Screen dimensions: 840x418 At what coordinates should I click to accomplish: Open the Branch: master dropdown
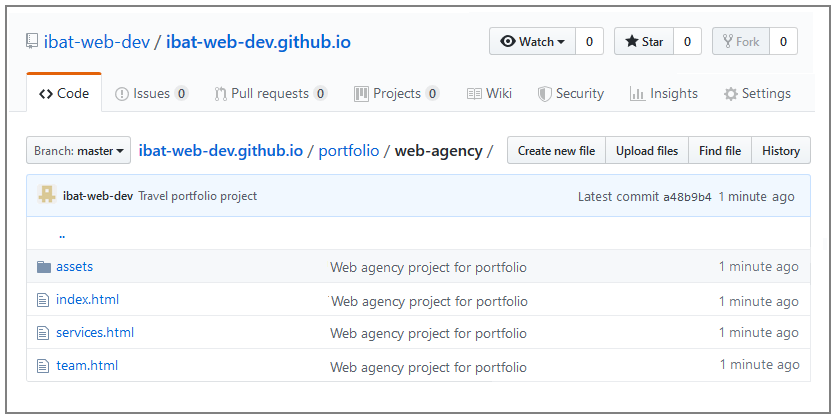[x=78, y=151]
